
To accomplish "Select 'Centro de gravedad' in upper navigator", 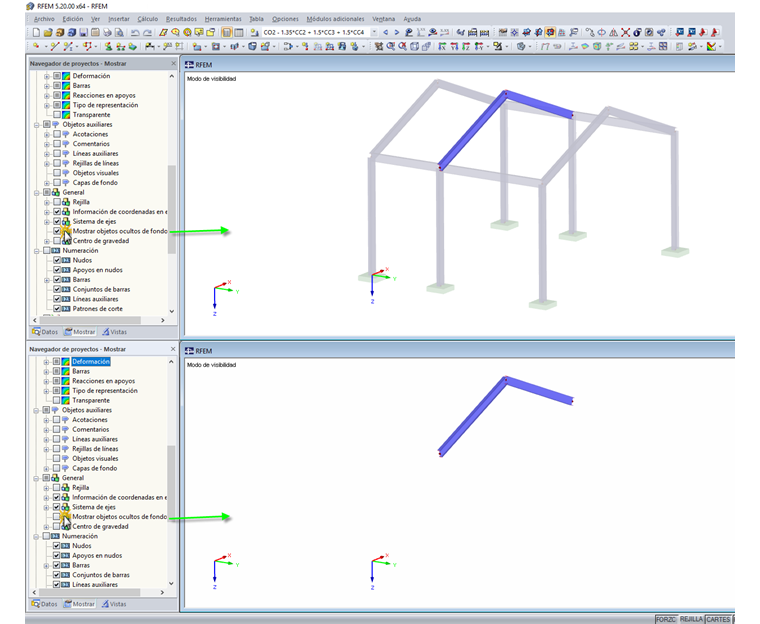I will 101,241.
